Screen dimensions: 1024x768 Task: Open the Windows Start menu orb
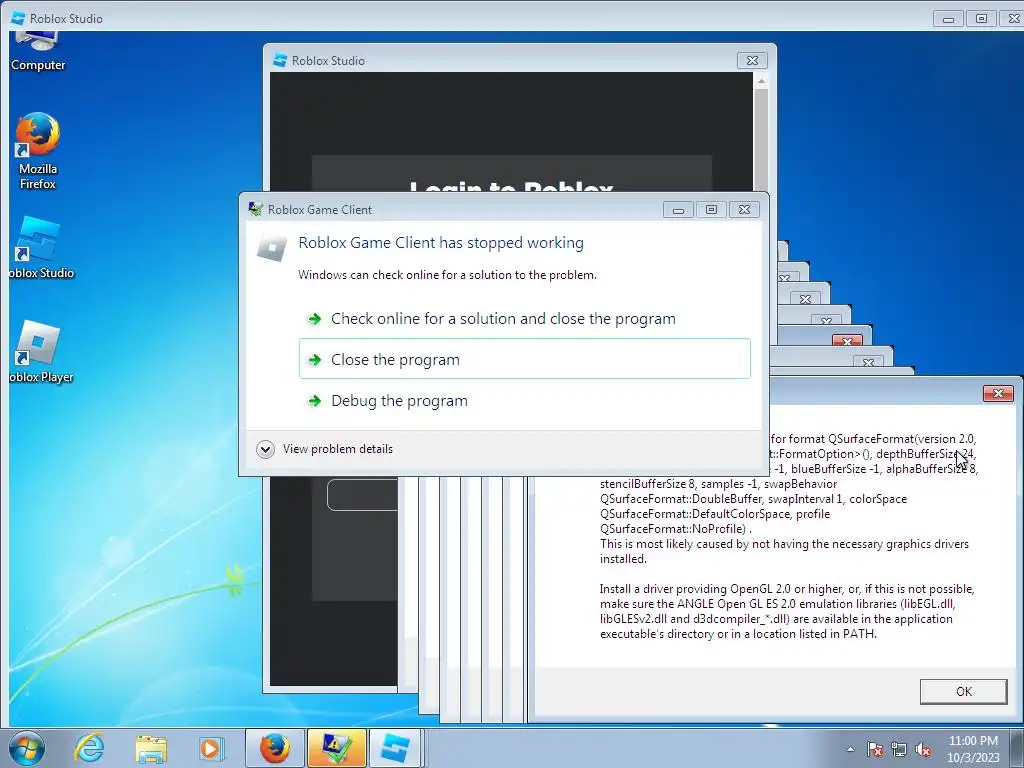click(x=26, y=748)
